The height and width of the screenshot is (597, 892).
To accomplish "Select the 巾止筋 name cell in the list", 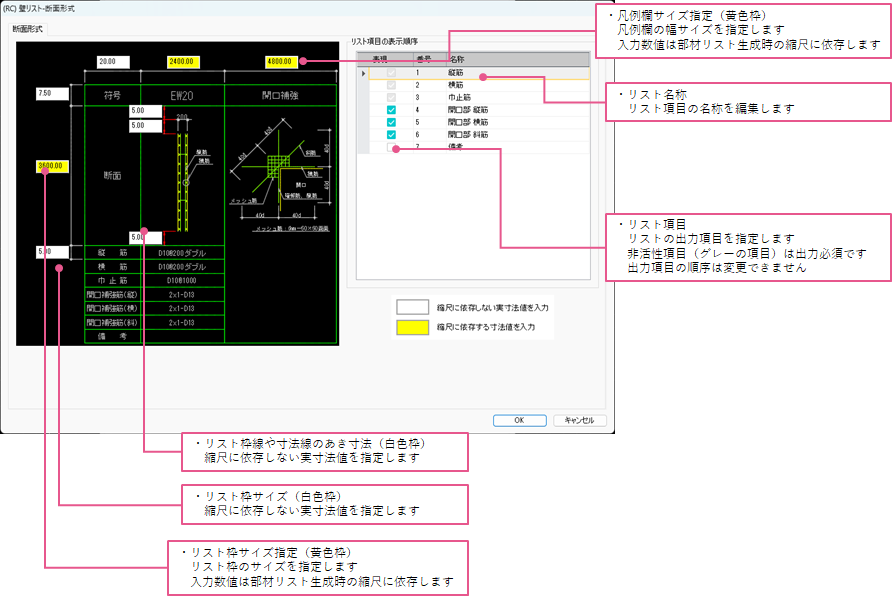I will pyautogui.click(x=518, y=97).
